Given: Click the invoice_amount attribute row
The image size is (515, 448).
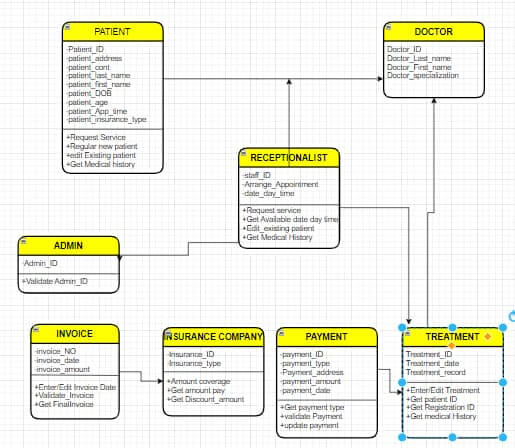Looking at the screenshot, I should click(62, 369).
